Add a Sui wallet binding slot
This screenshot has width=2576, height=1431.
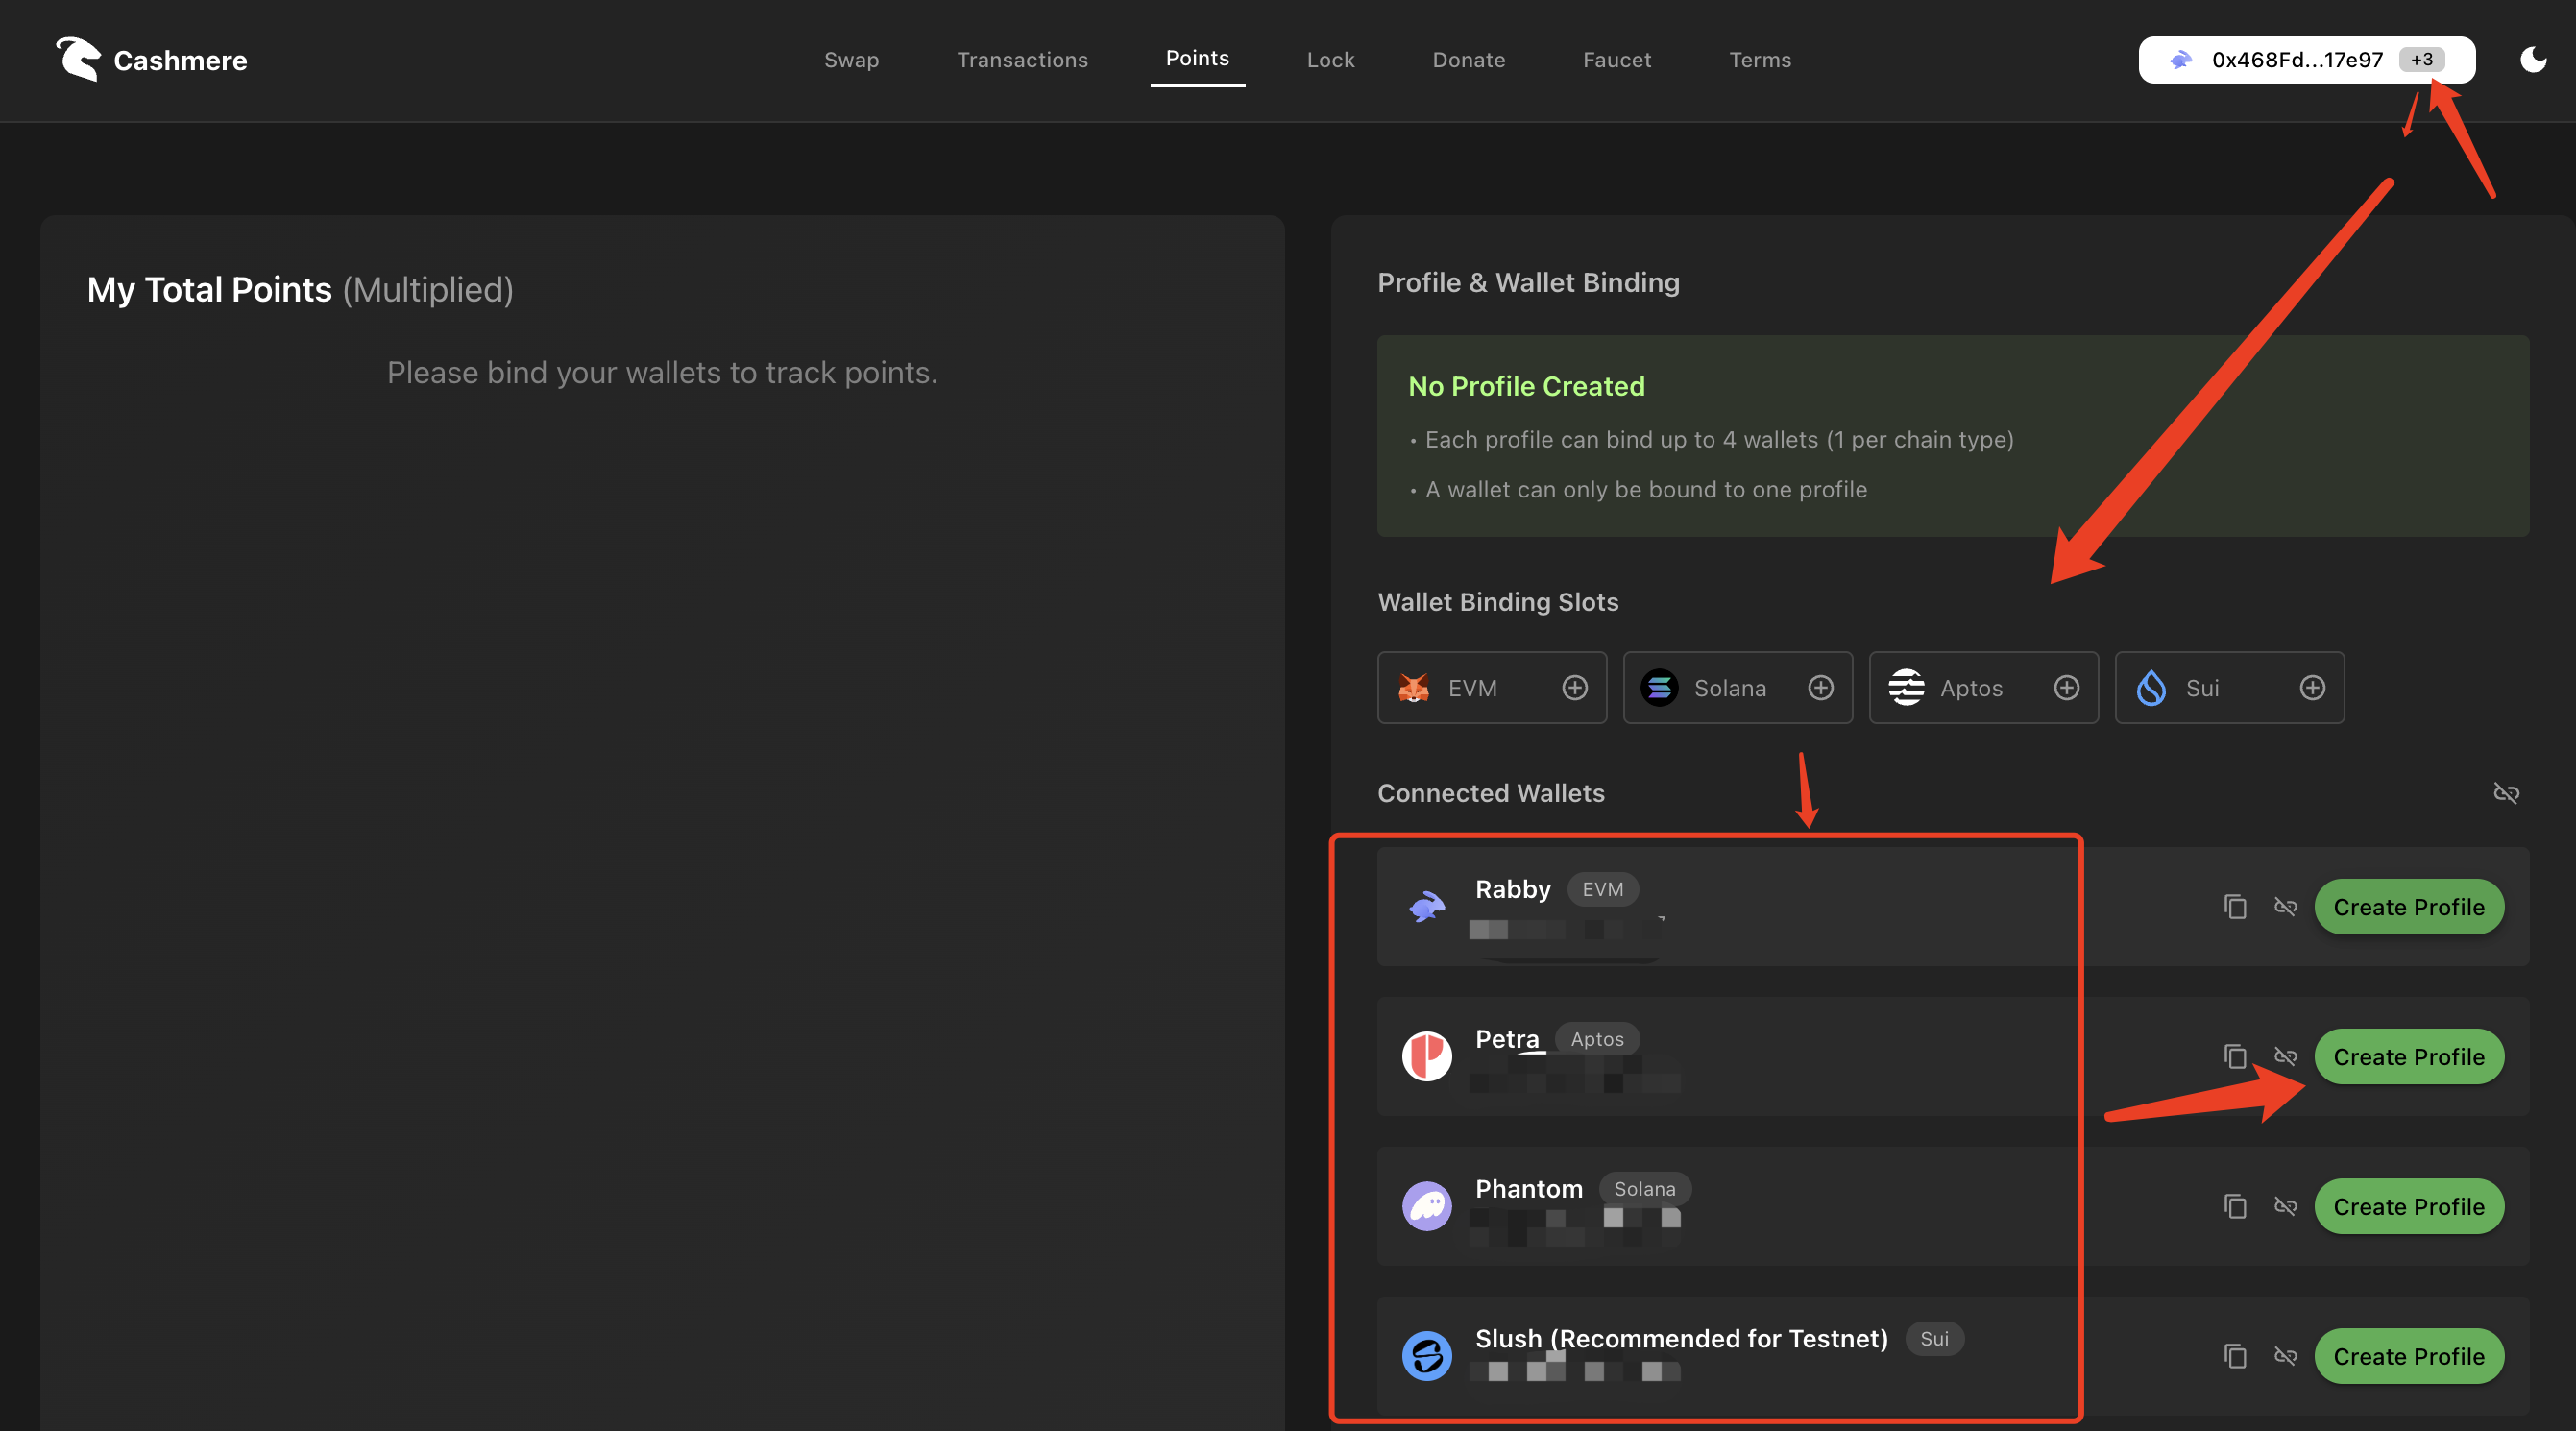[x=2312, y=688]
